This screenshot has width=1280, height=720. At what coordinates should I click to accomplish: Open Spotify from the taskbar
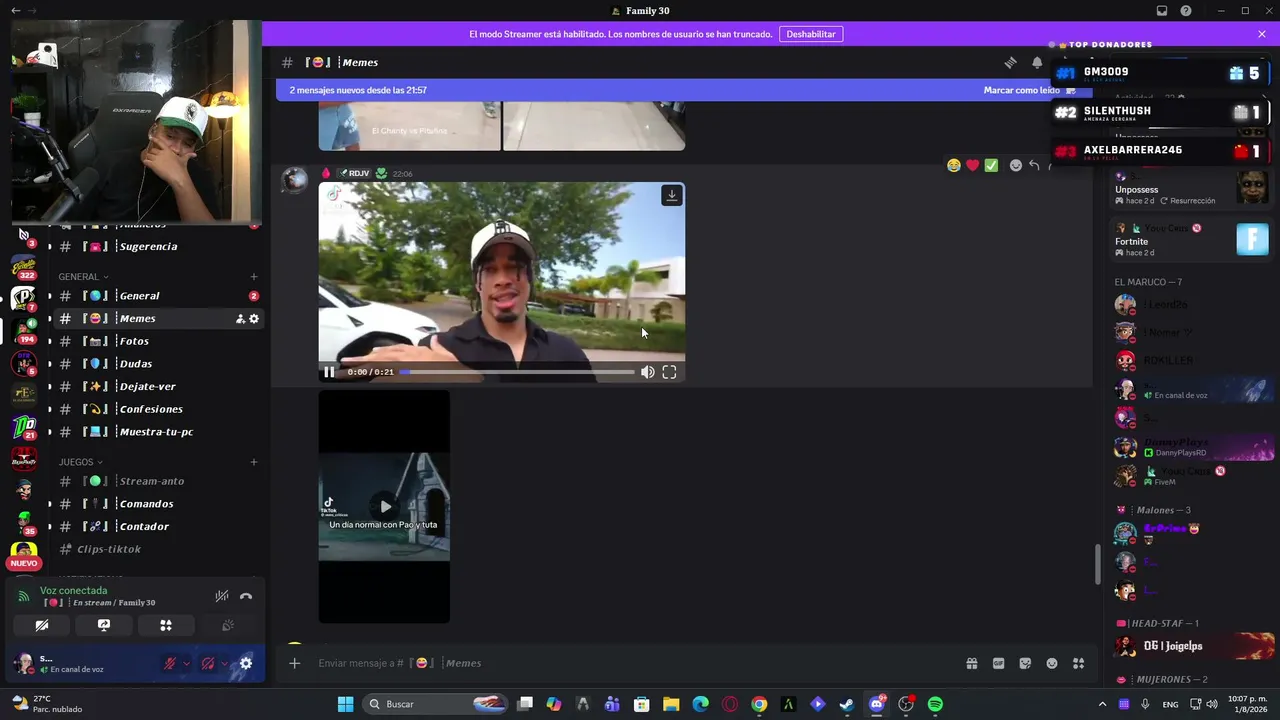(x=935, y=704)
